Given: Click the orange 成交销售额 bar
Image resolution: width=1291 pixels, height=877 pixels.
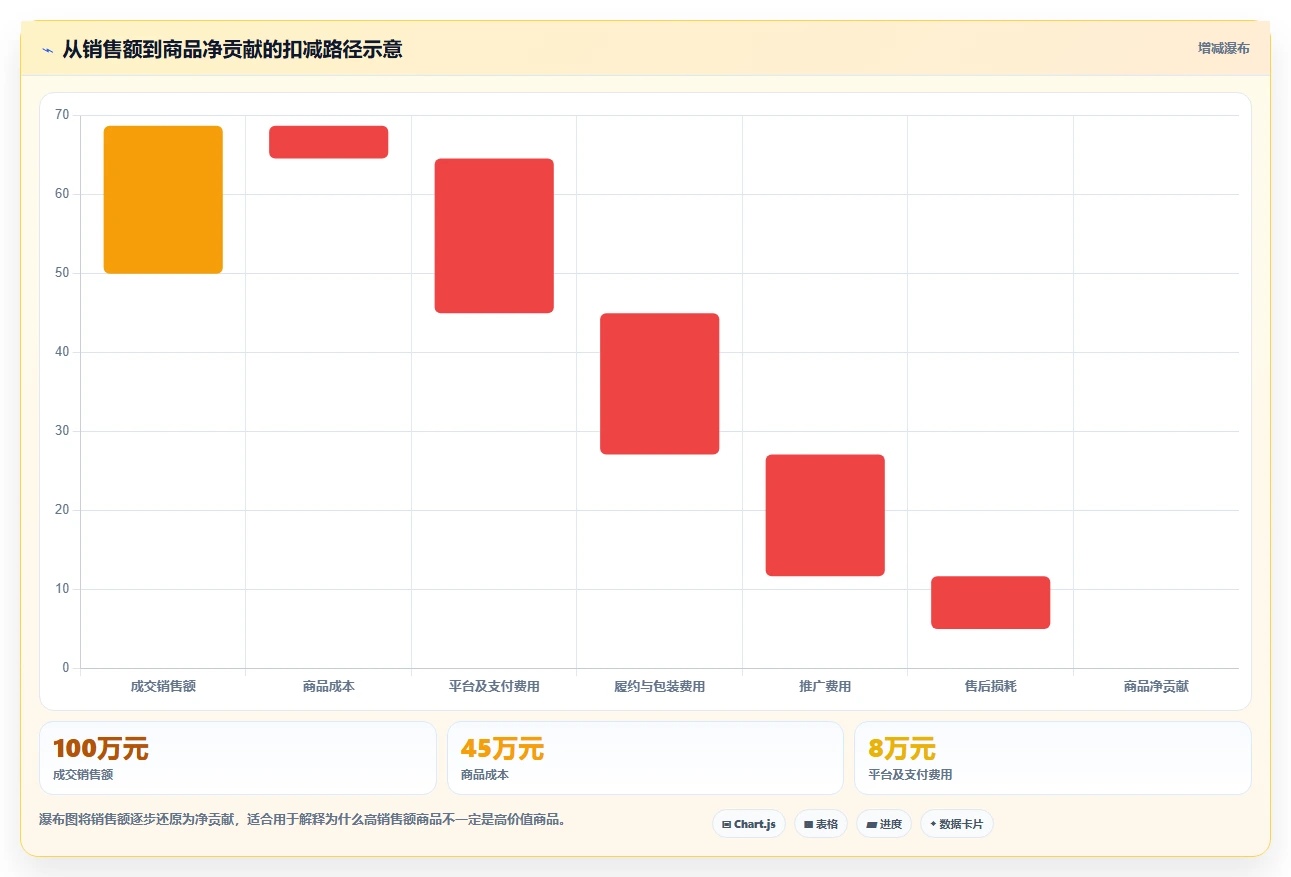Looking at the screenshot, I should 163,200.
